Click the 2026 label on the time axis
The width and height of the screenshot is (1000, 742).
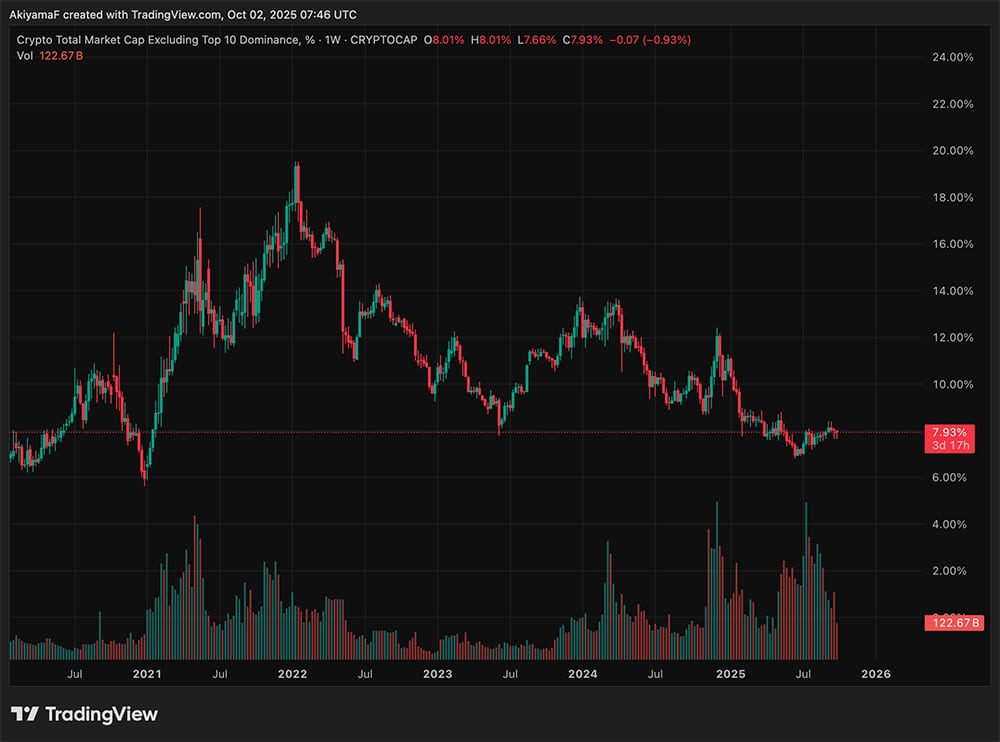click(877, 674)
